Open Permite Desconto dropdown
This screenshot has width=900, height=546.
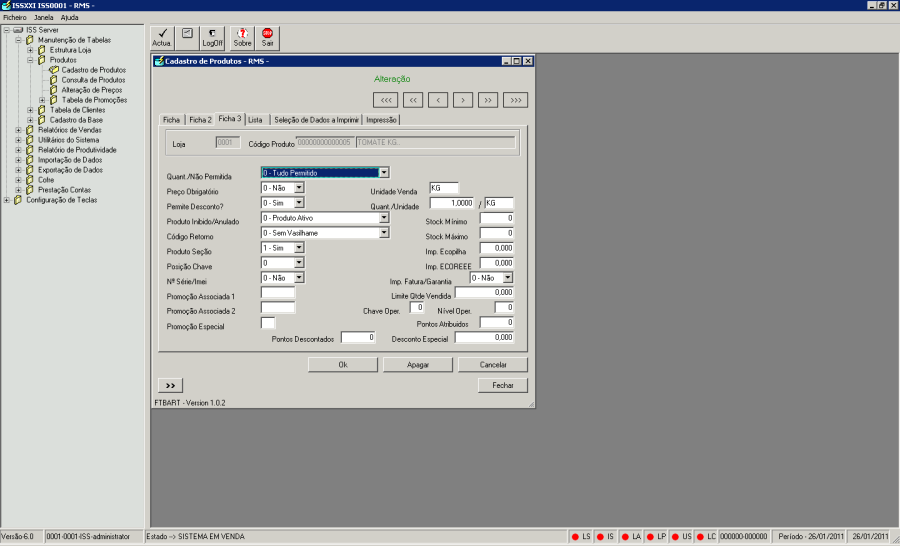tap(299, 203)
